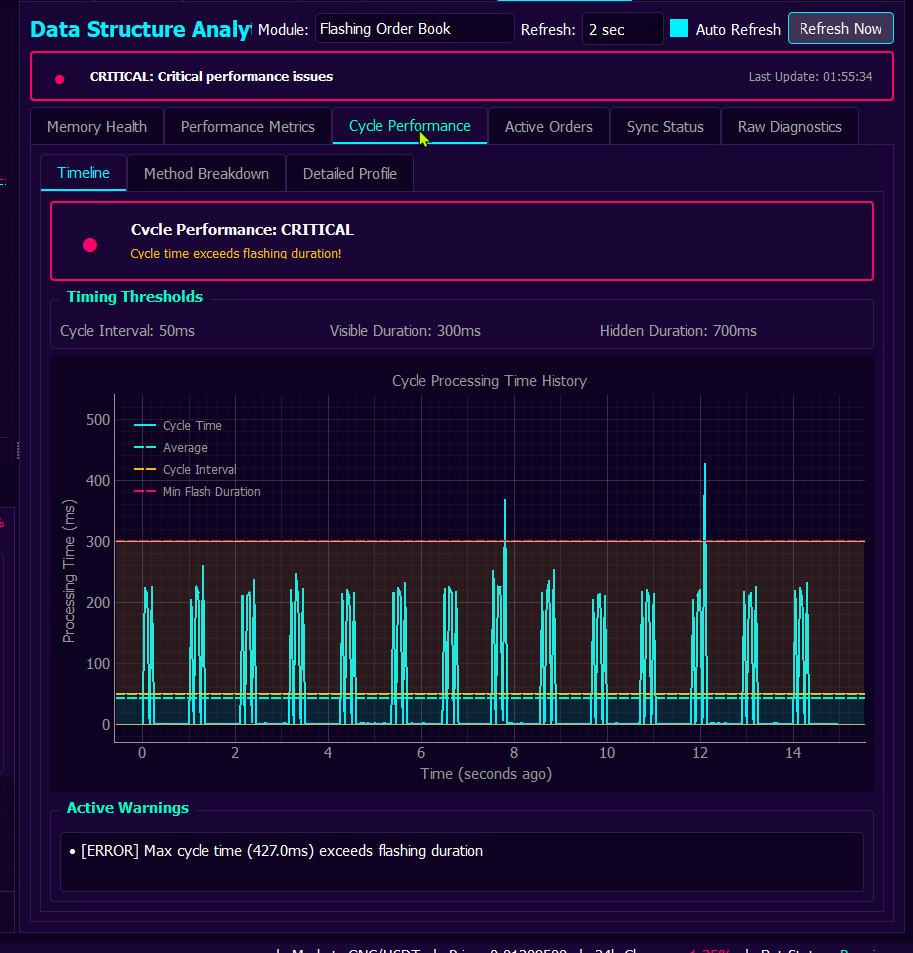Click the red status dot in the top CRITICAL banner
The image size is (913, 953).
[x=59, y=79]
